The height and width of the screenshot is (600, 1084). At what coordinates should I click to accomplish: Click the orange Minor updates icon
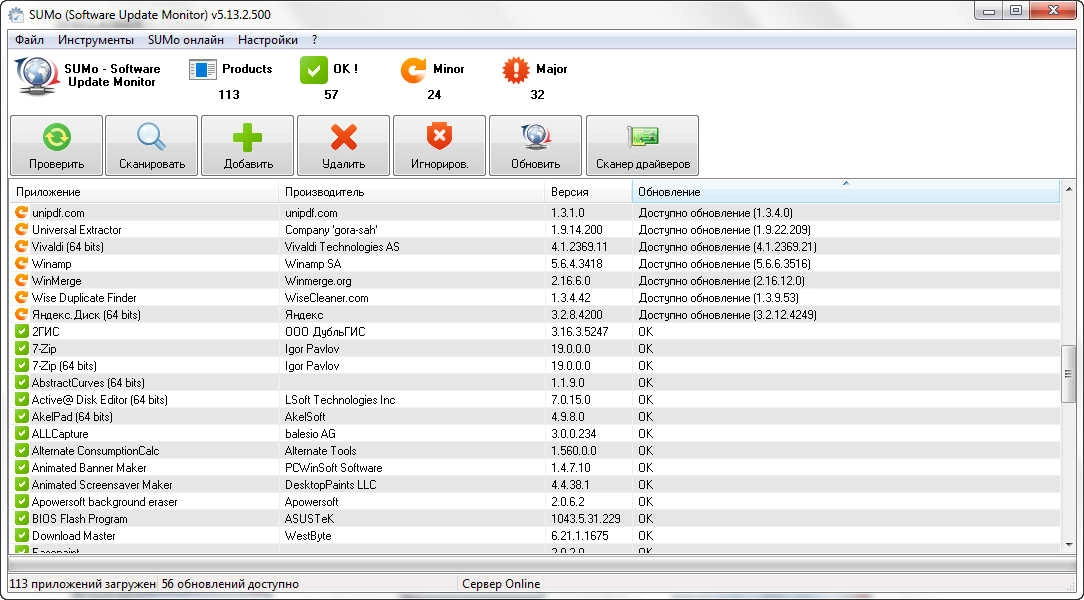413,70
